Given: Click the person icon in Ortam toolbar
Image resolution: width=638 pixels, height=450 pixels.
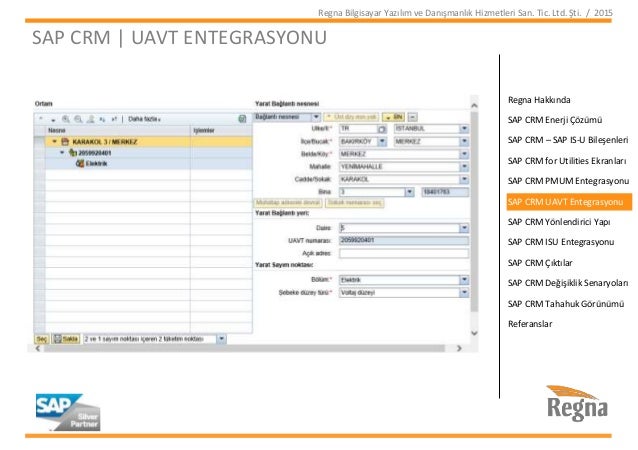Looking at the screenshot, I should (x=91, y=119).
